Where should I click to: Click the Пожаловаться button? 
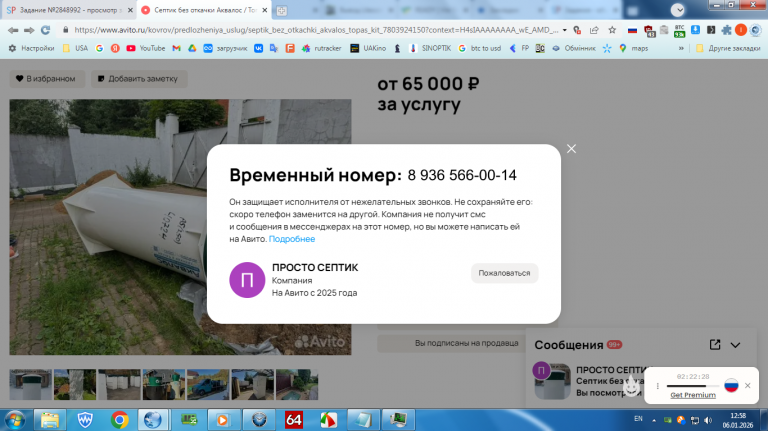point(504,273)
